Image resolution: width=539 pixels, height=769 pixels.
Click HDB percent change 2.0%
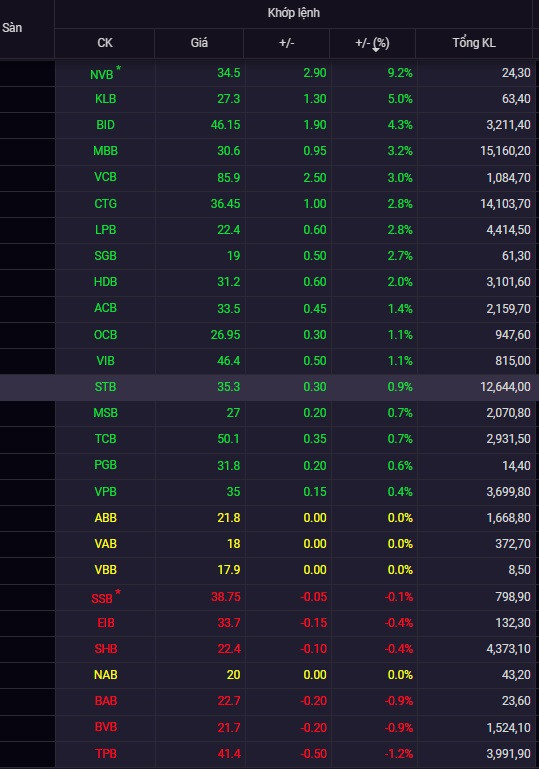(x=400, y=282)
